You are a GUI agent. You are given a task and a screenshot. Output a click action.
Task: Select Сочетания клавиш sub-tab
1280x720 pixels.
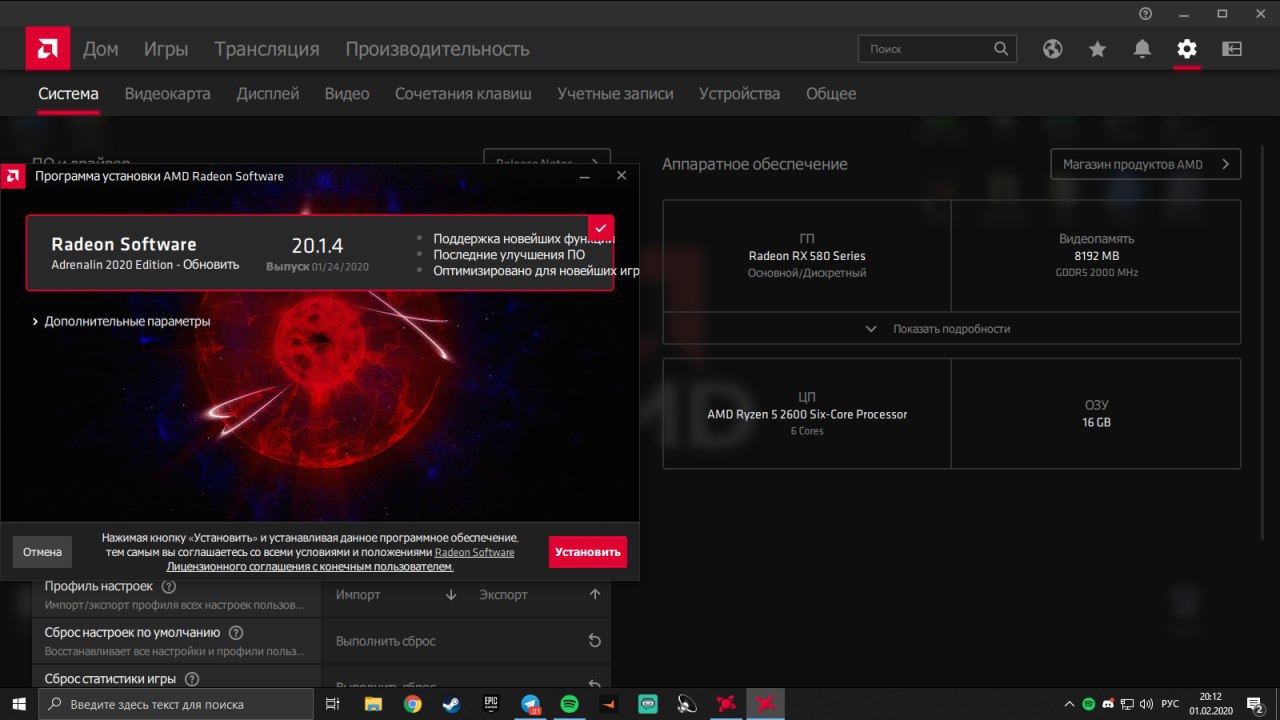pyautogui.click(x=463, y=93)
